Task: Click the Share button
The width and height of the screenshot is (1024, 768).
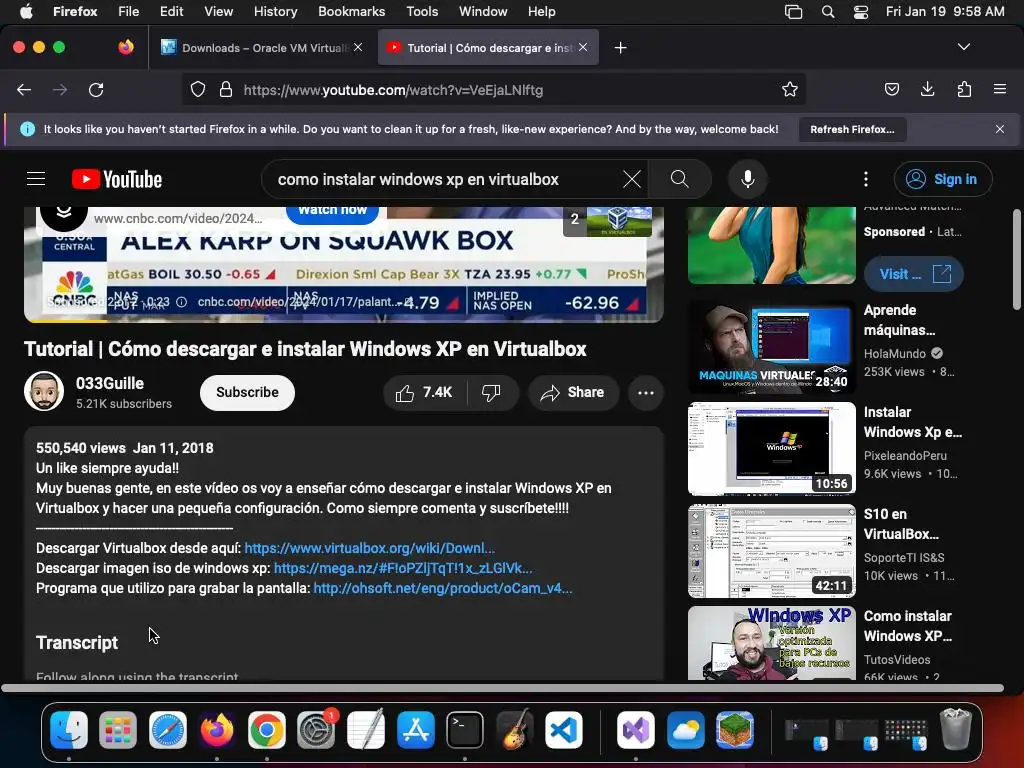Action: [573, 392]
